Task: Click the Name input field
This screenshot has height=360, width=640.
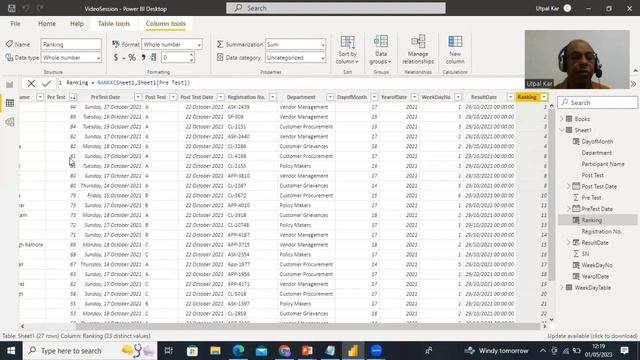Action: pos(71,44)
